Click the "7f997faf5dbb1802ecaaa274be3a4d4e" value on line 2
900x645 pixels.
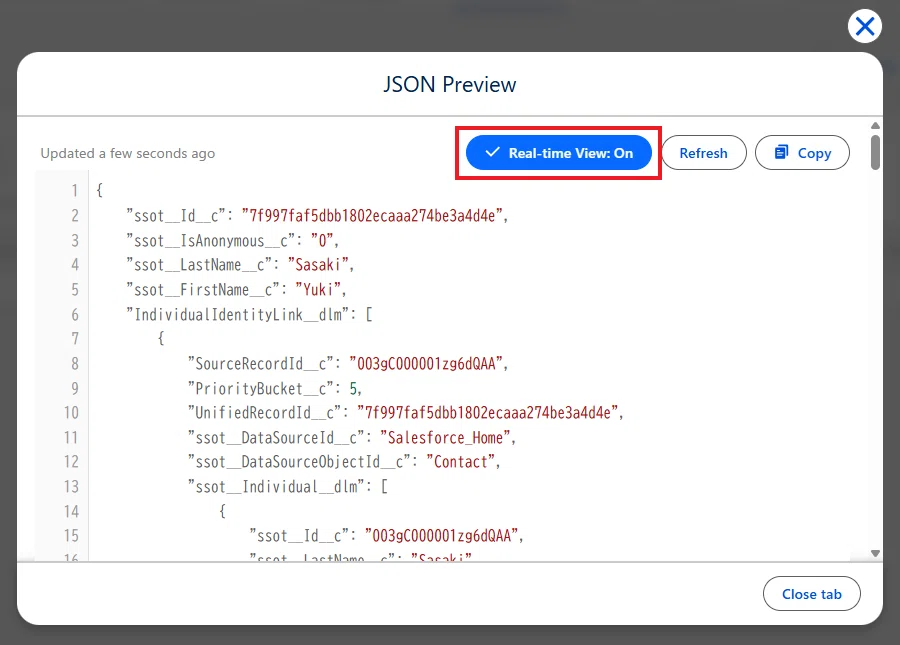(372, 216)
